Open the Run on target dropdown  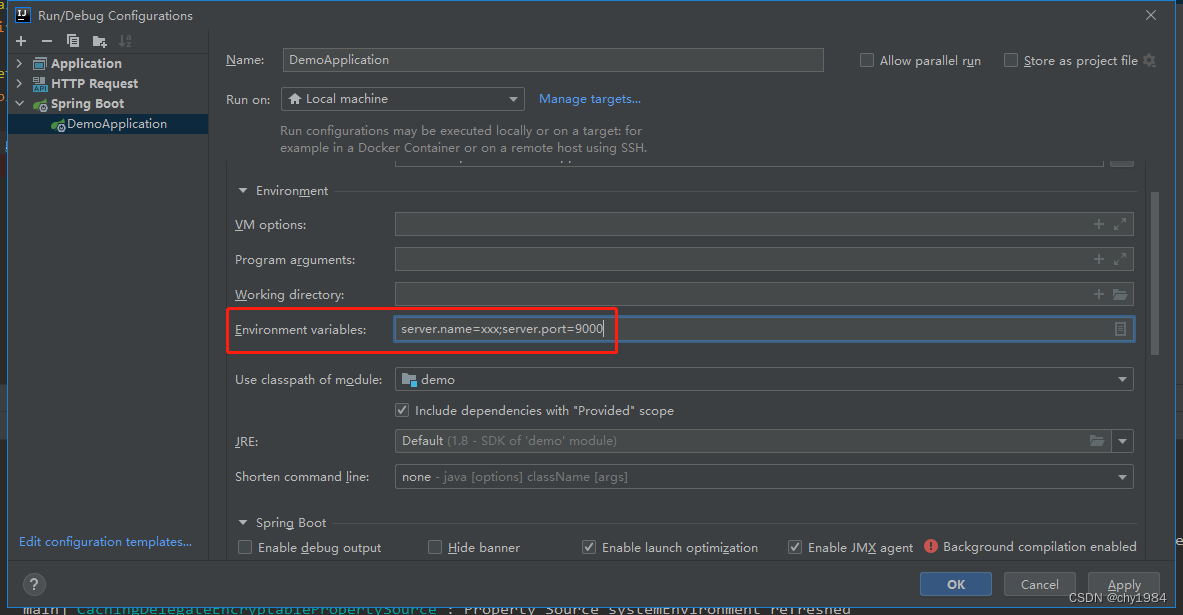coord(511,99)
